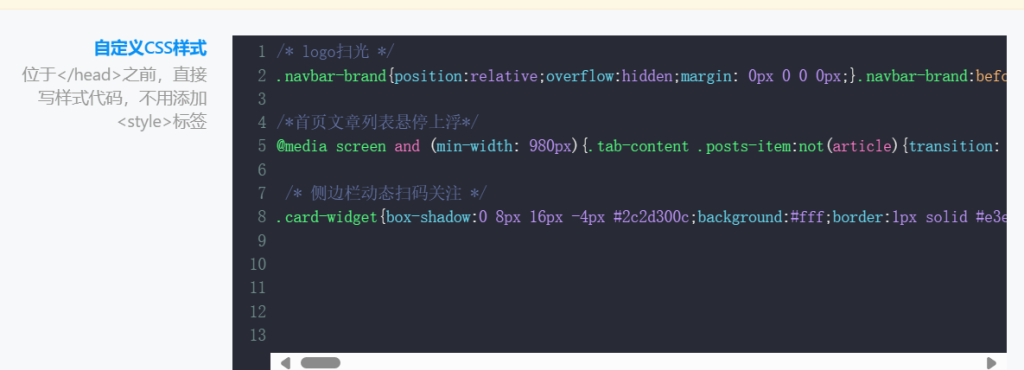Click line number 6 in the gutter
Image resolution: width=1024 pixels, height=370 pixels.
coord(262,170)
